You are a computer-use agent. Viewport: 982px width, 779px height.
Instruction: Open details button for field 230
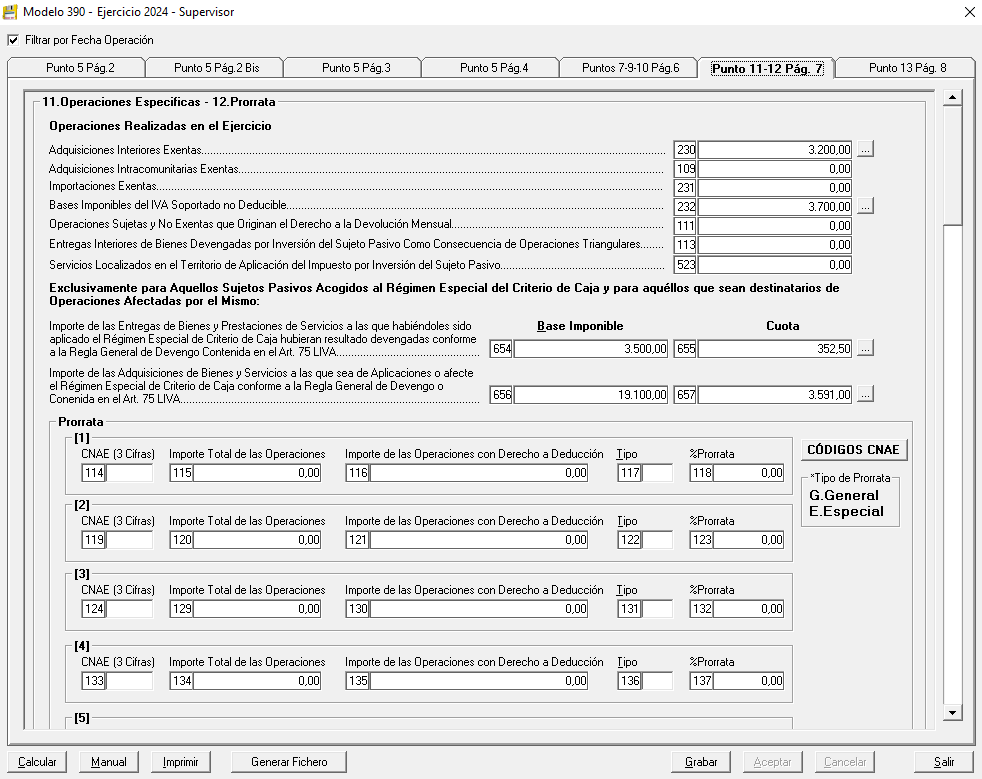coord(865,149)
